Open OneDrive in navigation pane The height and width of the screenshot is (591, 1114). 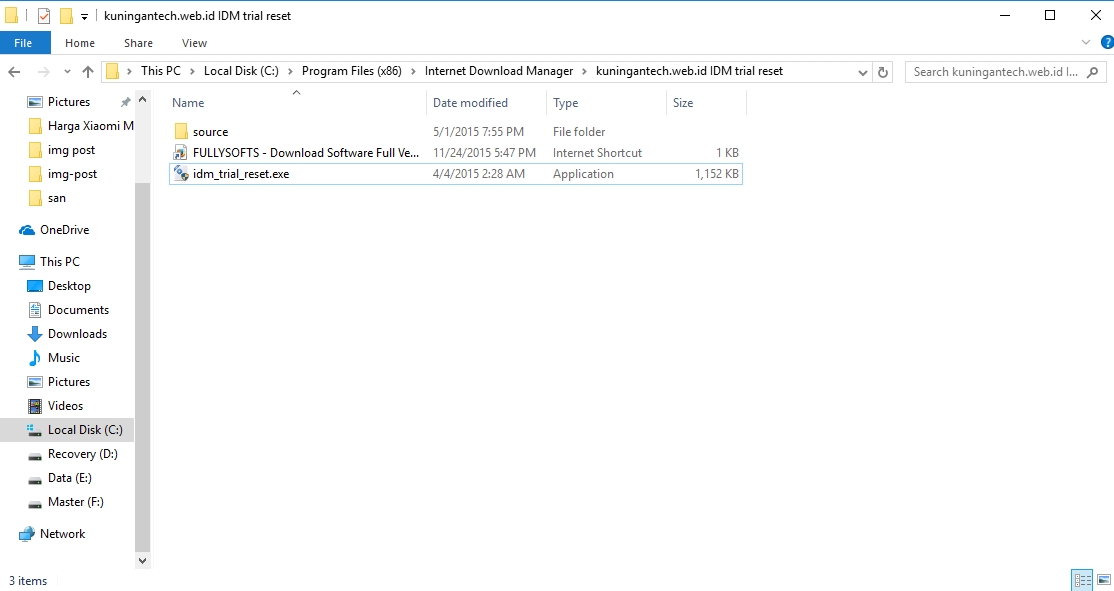[x=54, y=230]
